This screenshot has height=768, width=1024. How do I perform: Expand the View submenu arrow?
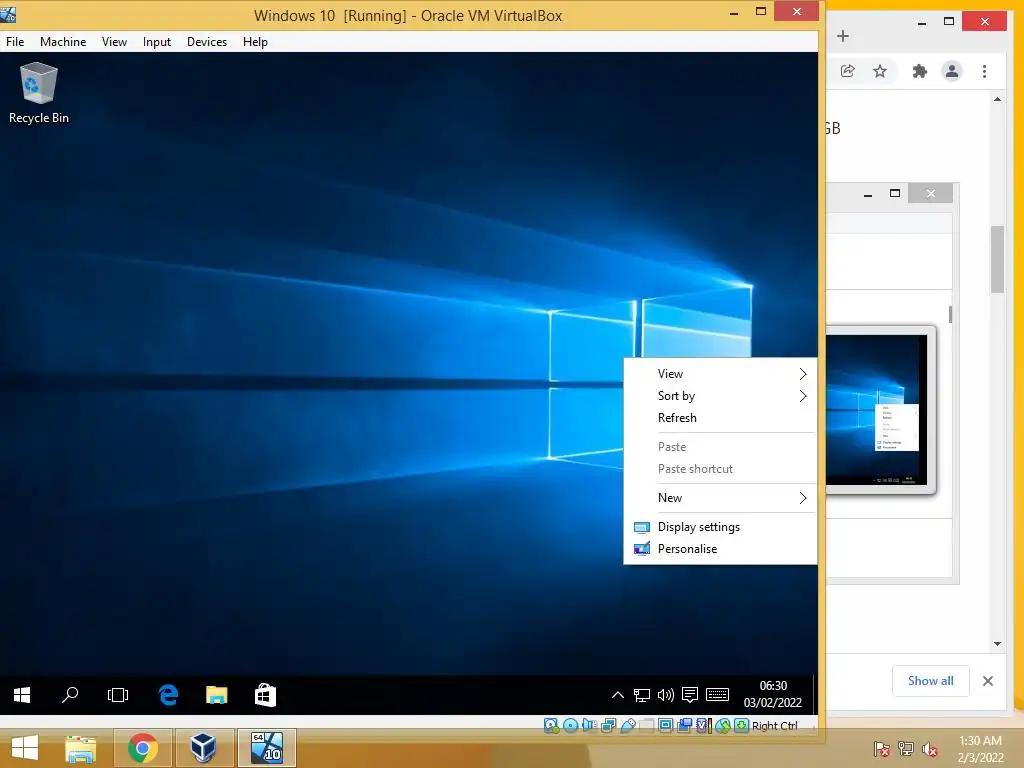[803, 374]
